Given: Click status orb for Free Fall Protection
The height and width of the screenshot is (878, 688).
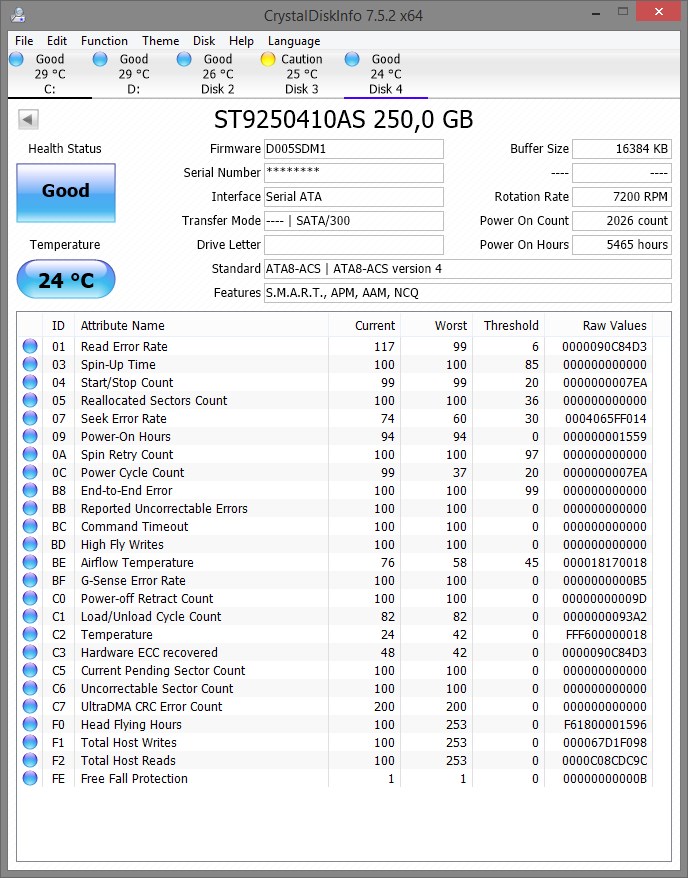Looking at the screenshot, I should tap(30, 778).
